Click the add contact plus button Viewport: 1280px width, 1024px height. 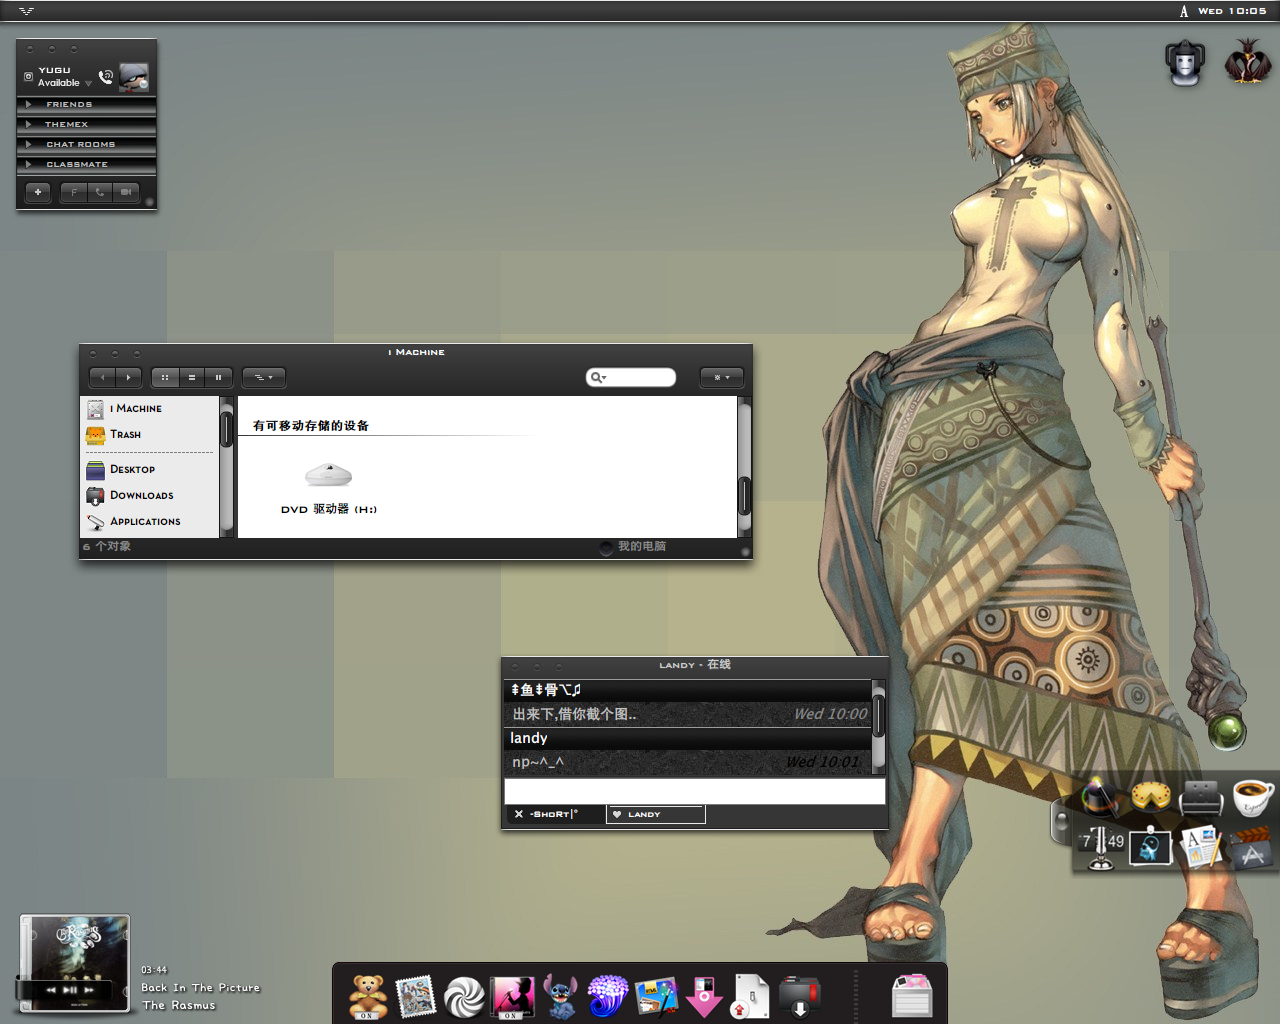tap(38, 192)
